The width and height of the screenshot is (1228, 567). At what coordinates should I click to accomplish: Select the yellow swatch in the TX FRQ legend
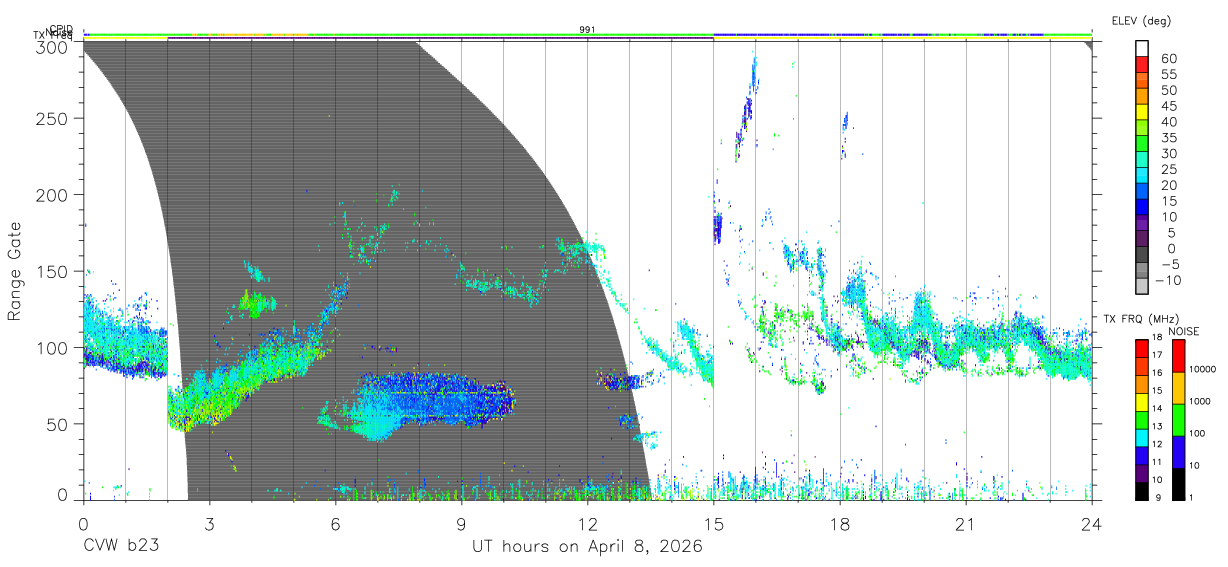coord(1142,401)
